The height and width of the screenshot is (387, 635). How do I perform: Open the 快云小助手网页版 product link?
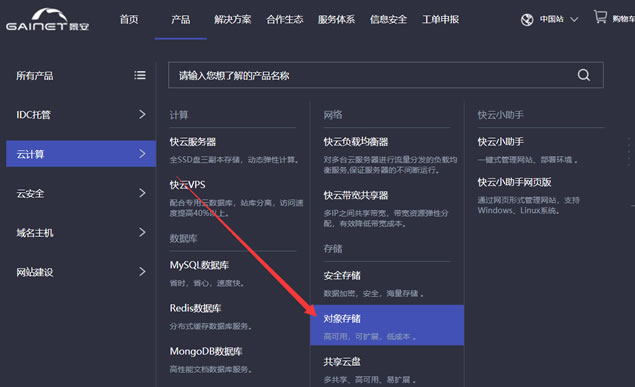[x=514, y=183]
